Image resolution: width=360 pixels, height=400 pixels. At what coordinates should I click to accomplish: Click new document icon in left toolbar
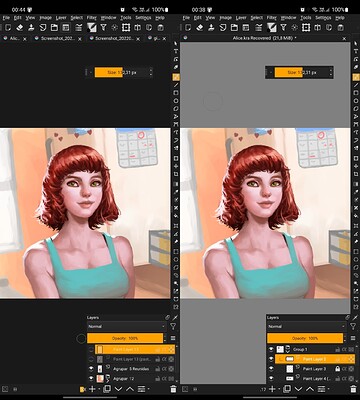point(7,27)
